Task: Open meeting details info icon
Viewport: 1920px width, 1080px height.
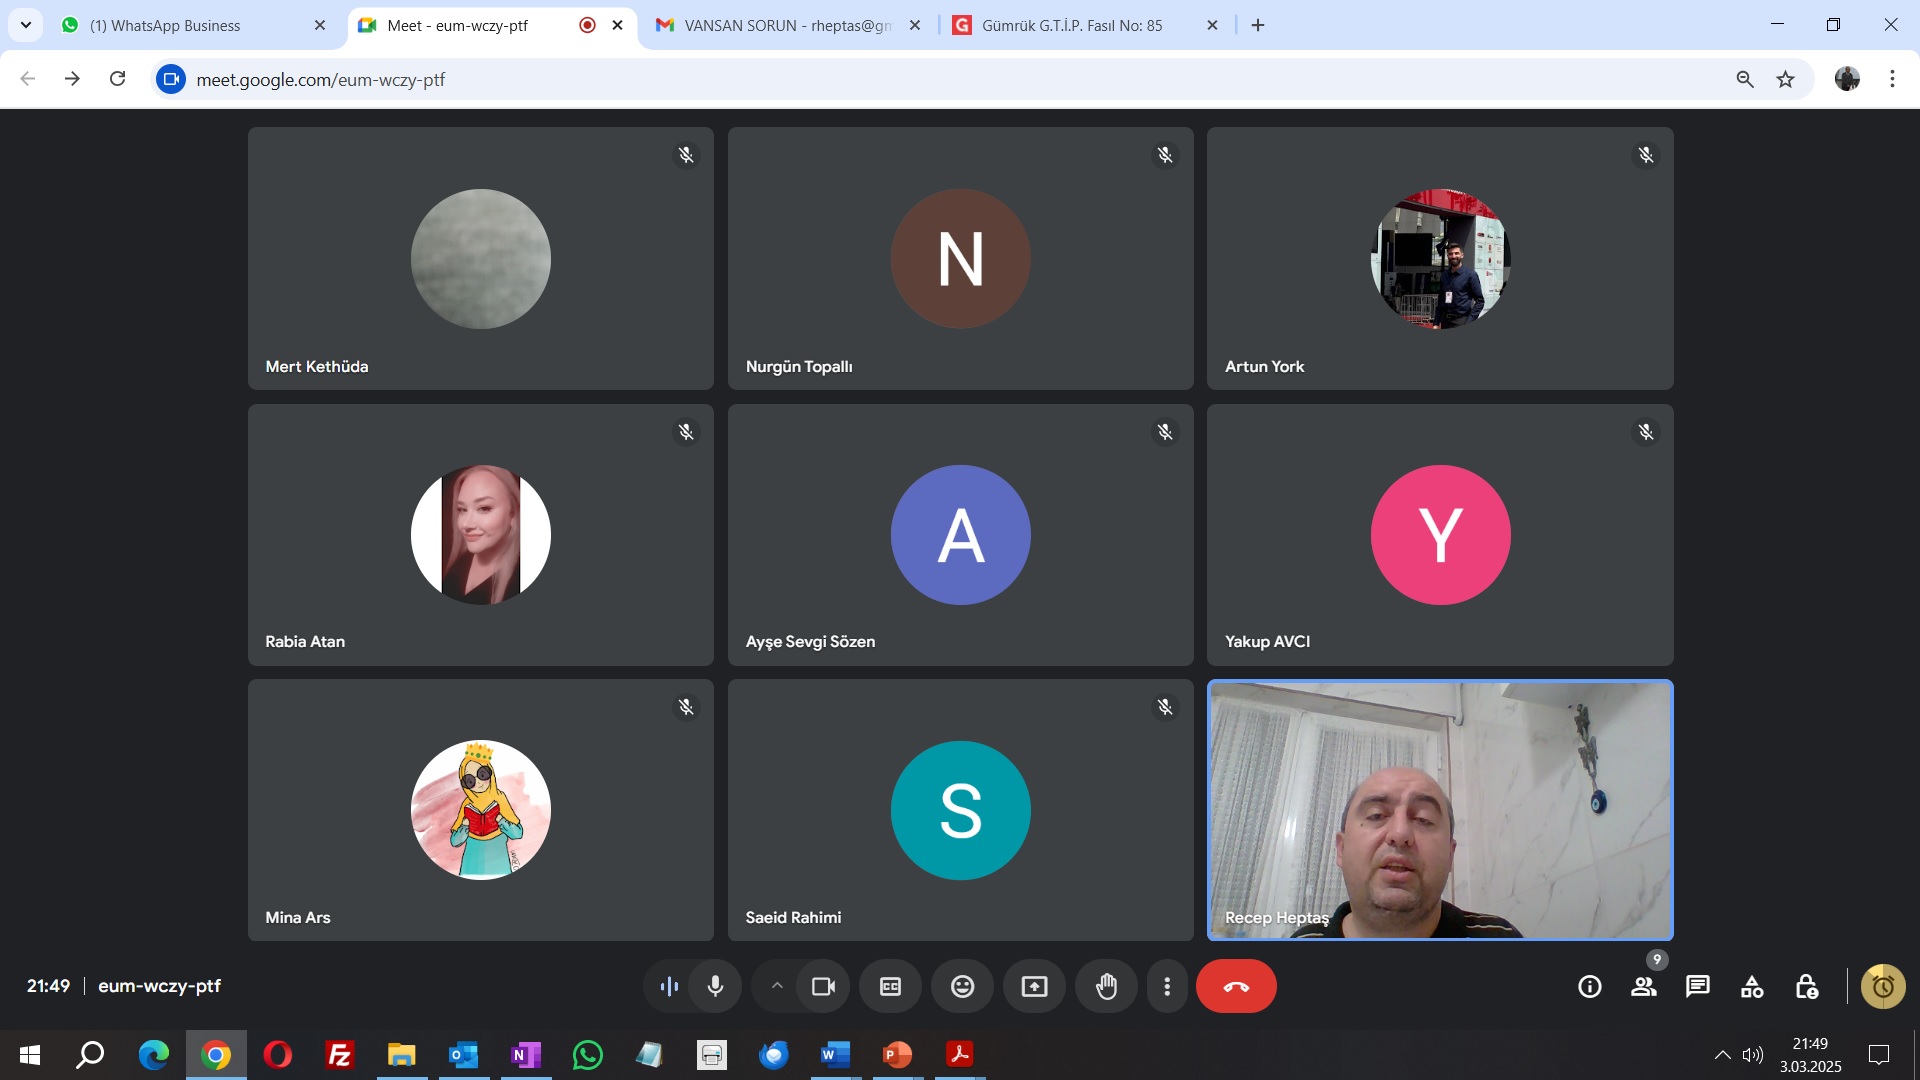Action: click(1590, 987)
